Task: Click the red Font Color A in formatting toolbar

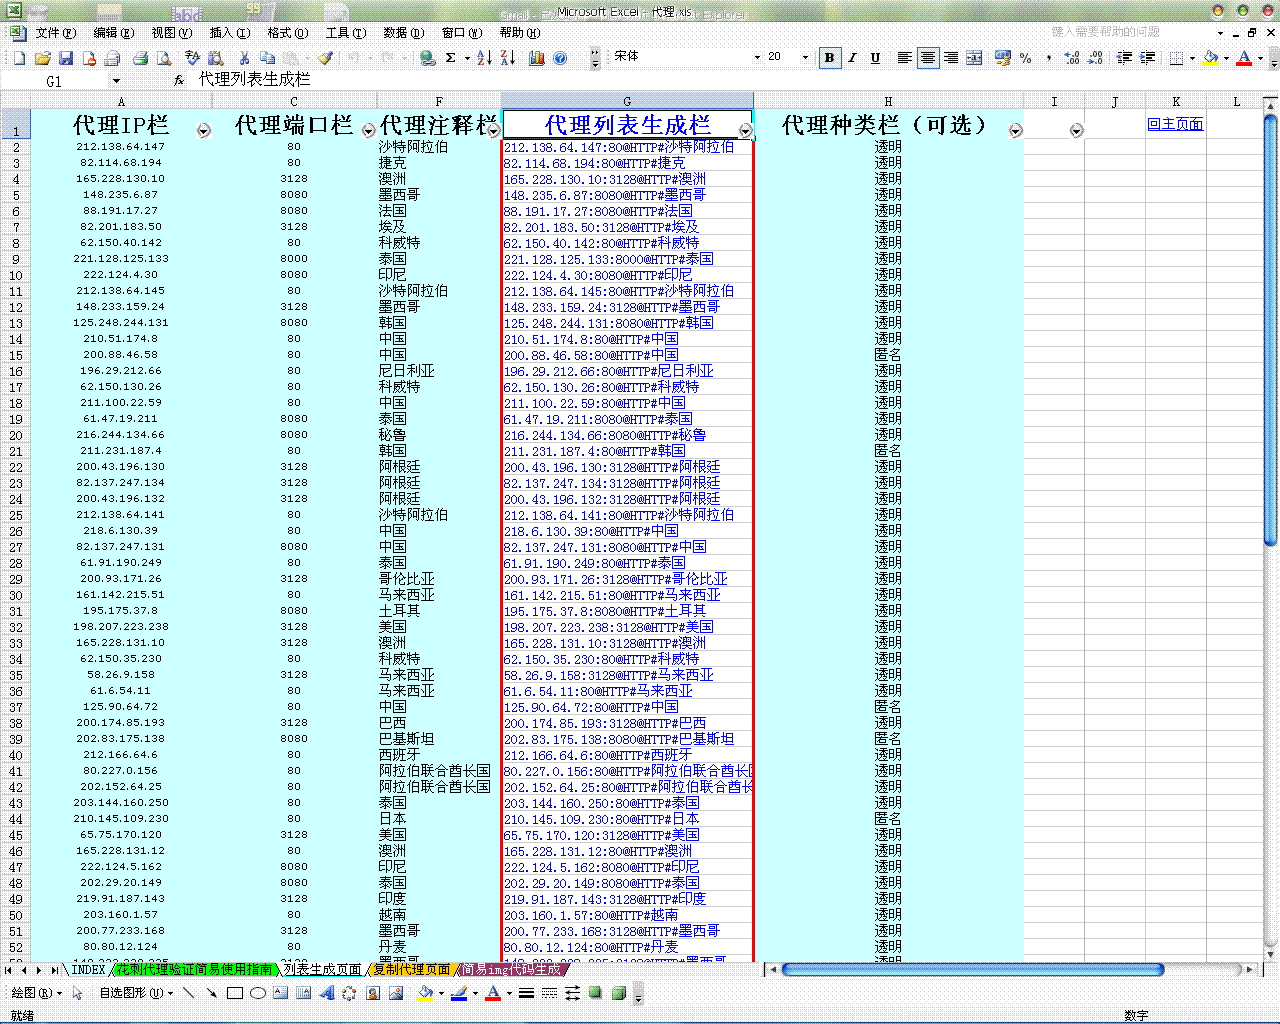Action: pyautogui.click(x=1244, y=58)
